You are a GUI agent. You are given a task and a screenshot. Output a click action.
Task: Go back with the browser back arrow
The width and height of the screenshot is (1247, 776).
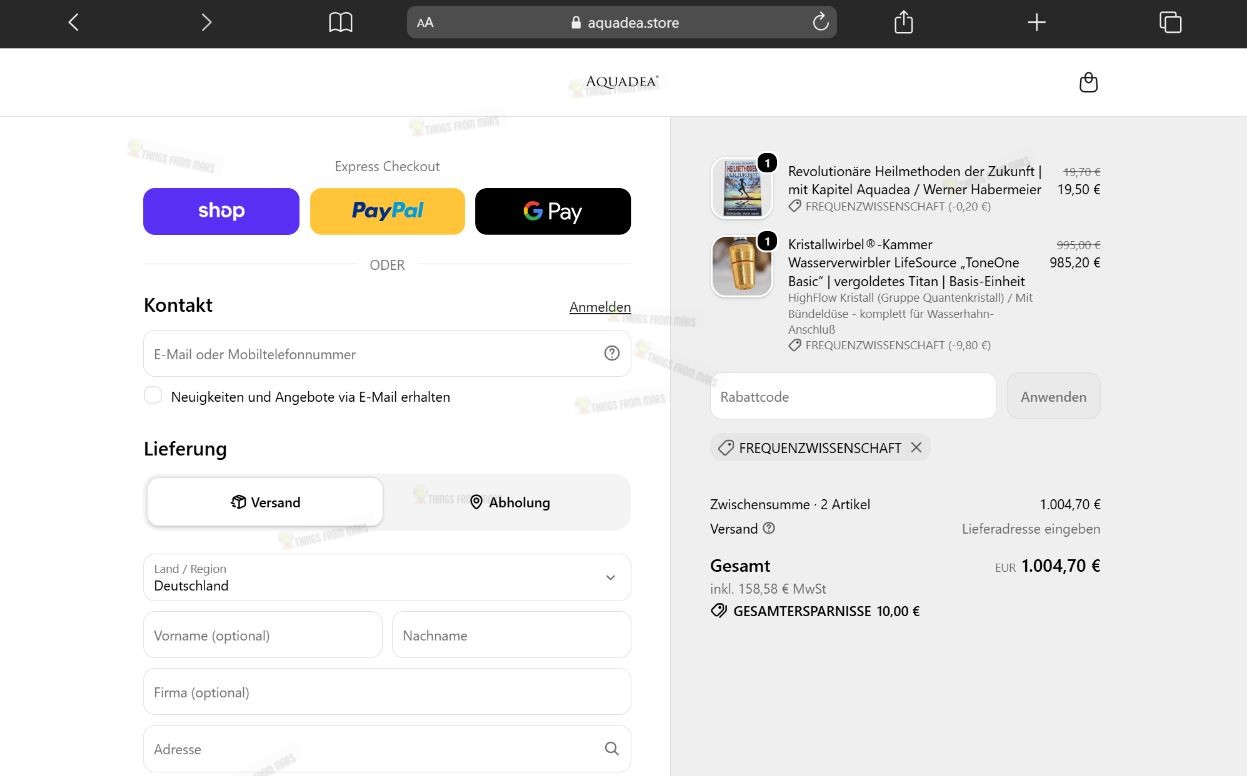coord(73,22)
